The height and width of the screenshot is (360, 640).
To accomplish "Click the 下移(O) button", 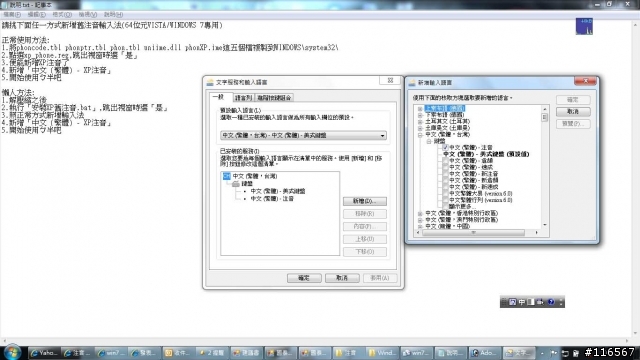I will click(x=364, y=252).
